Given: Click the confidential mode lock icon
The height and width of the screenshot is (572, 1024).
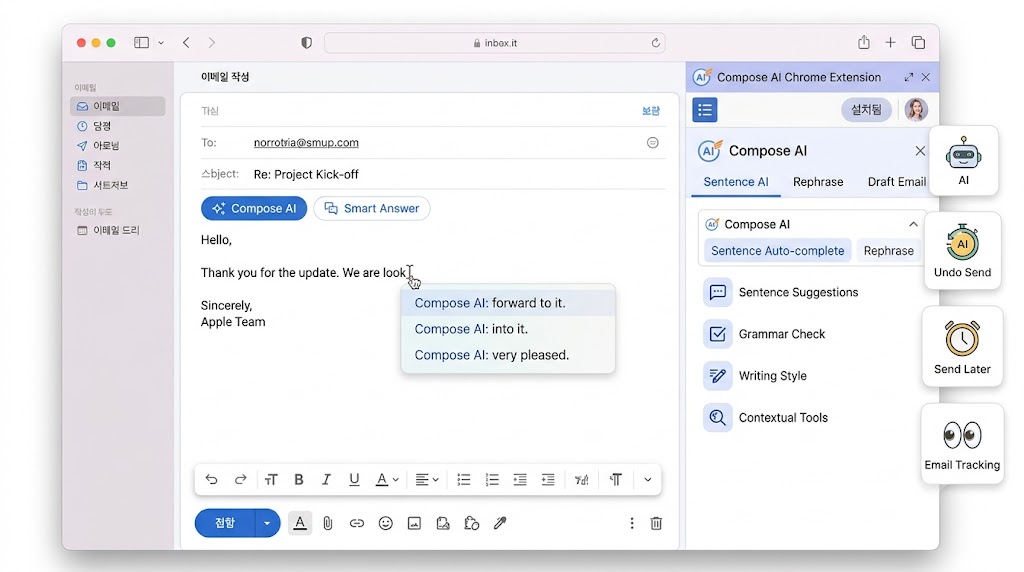Looking at the screenshot, I should [x=472, y=523].
